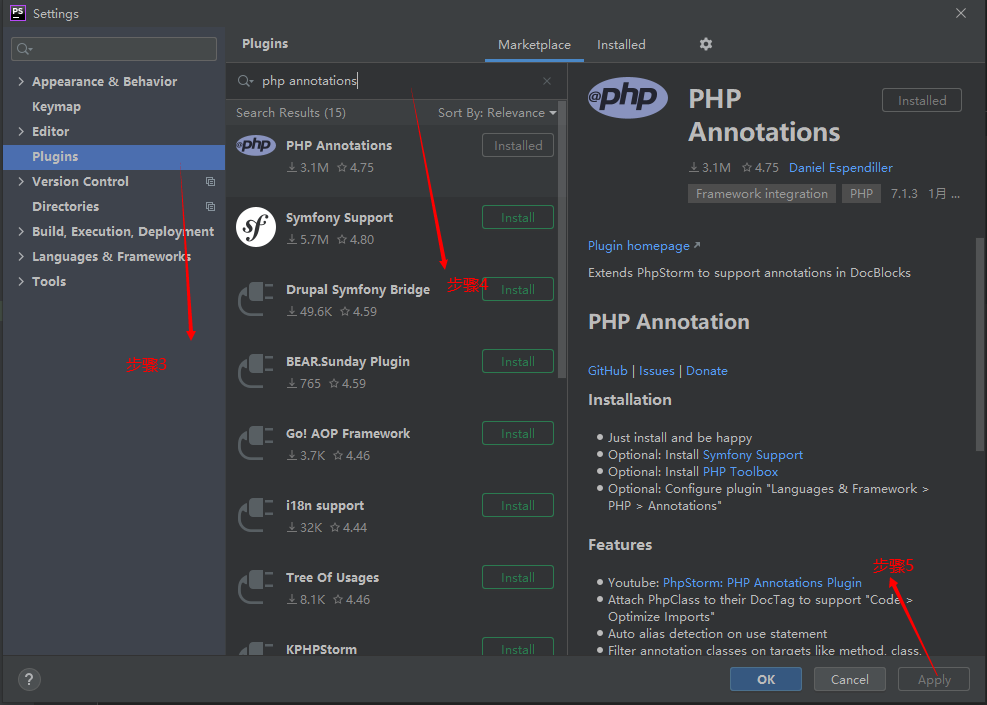
Task: Open the Plugin homepage link
Action: tap(638, 245)
